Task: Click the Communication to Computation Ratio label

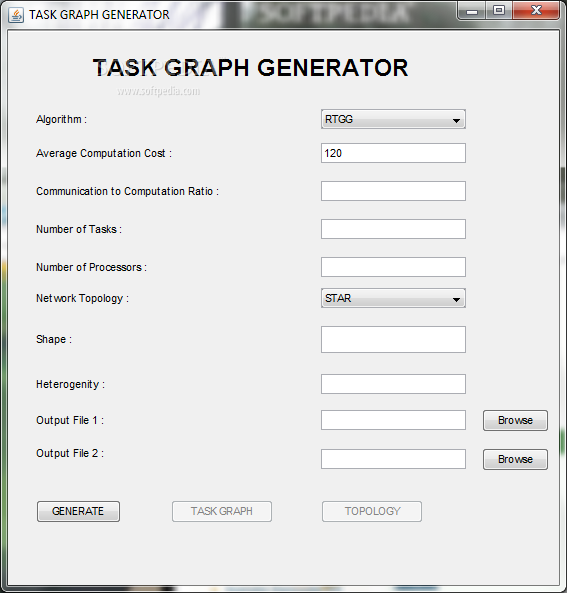Action: pyautogui.click(x=127, y=191)
